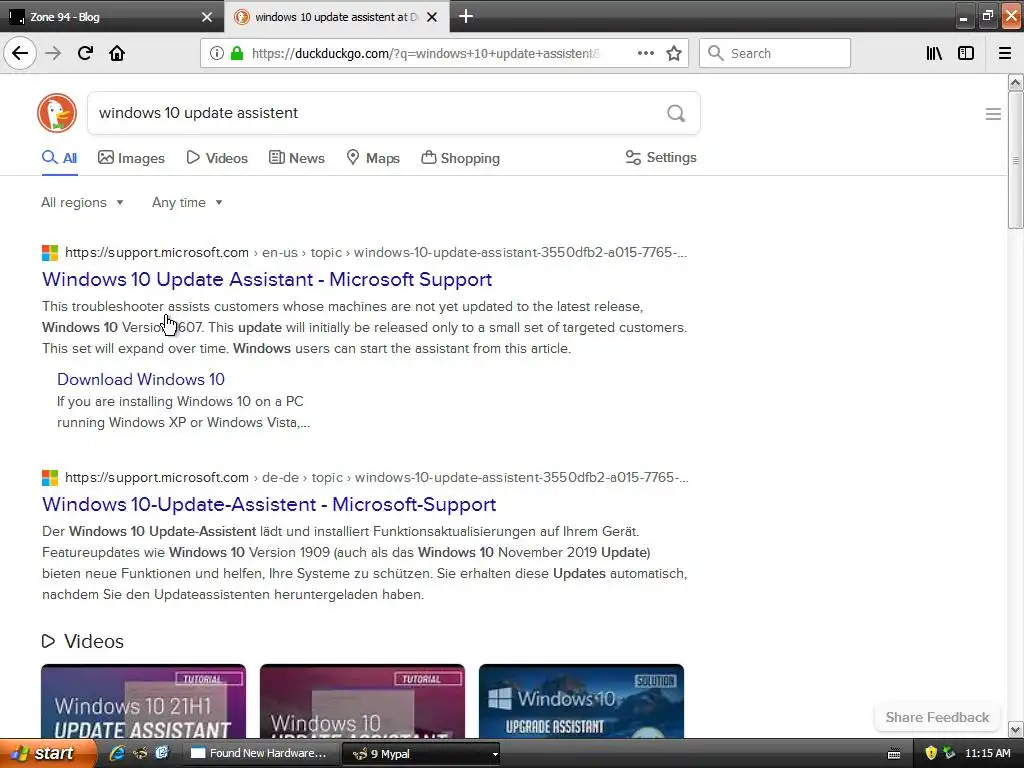Click the Videos section heading

[83, 641]
